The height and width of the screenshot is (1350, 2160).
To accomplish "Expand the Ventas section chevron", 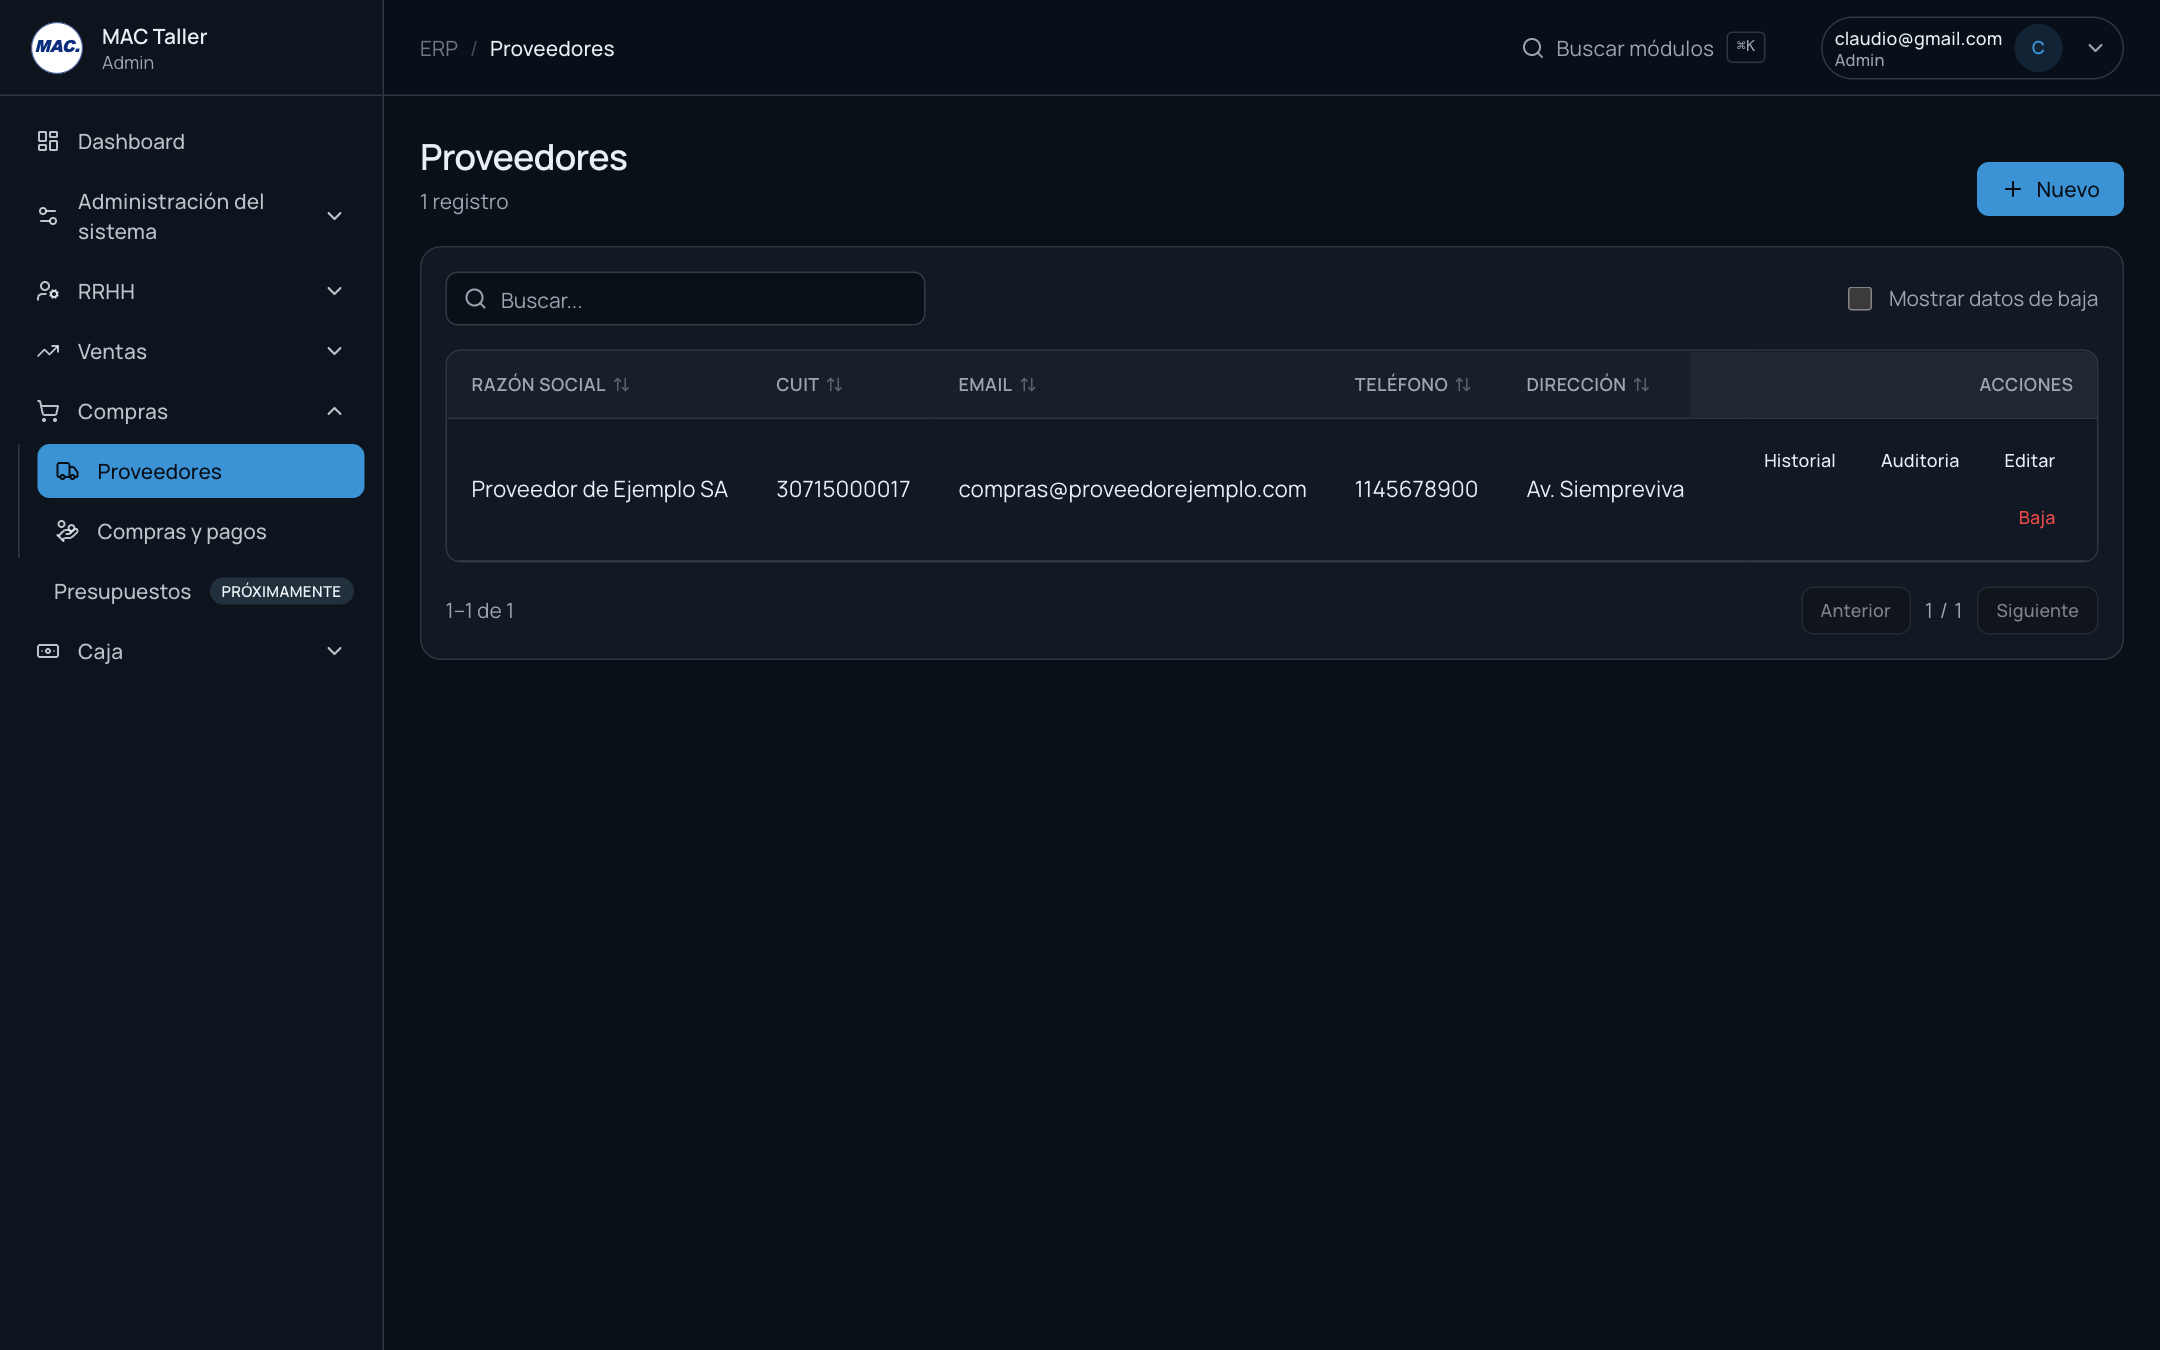I will coord(335,351).
